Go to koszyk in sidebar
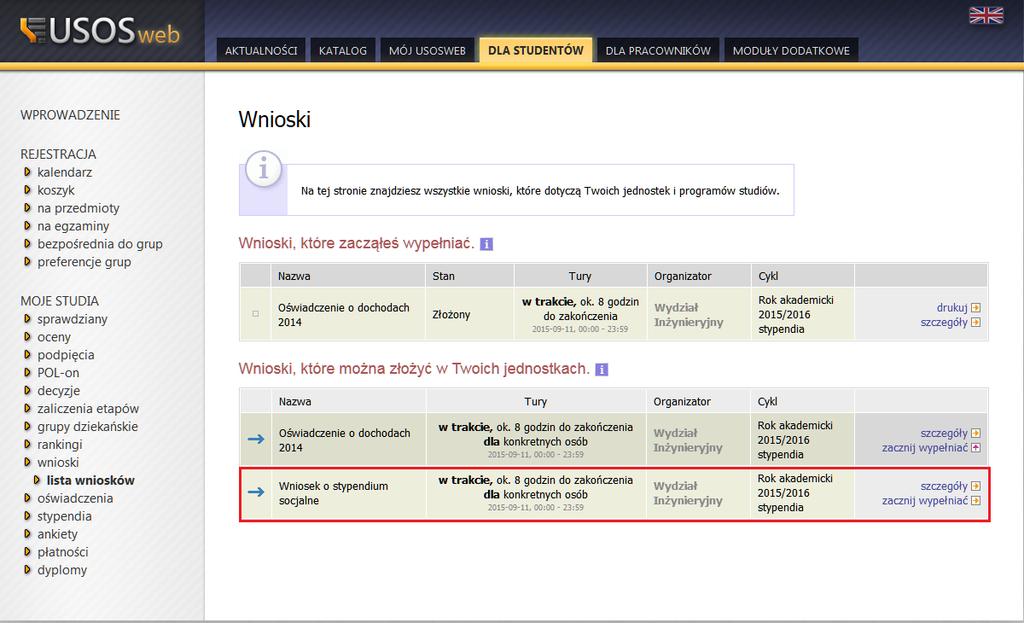 click(x=56, y=190)
